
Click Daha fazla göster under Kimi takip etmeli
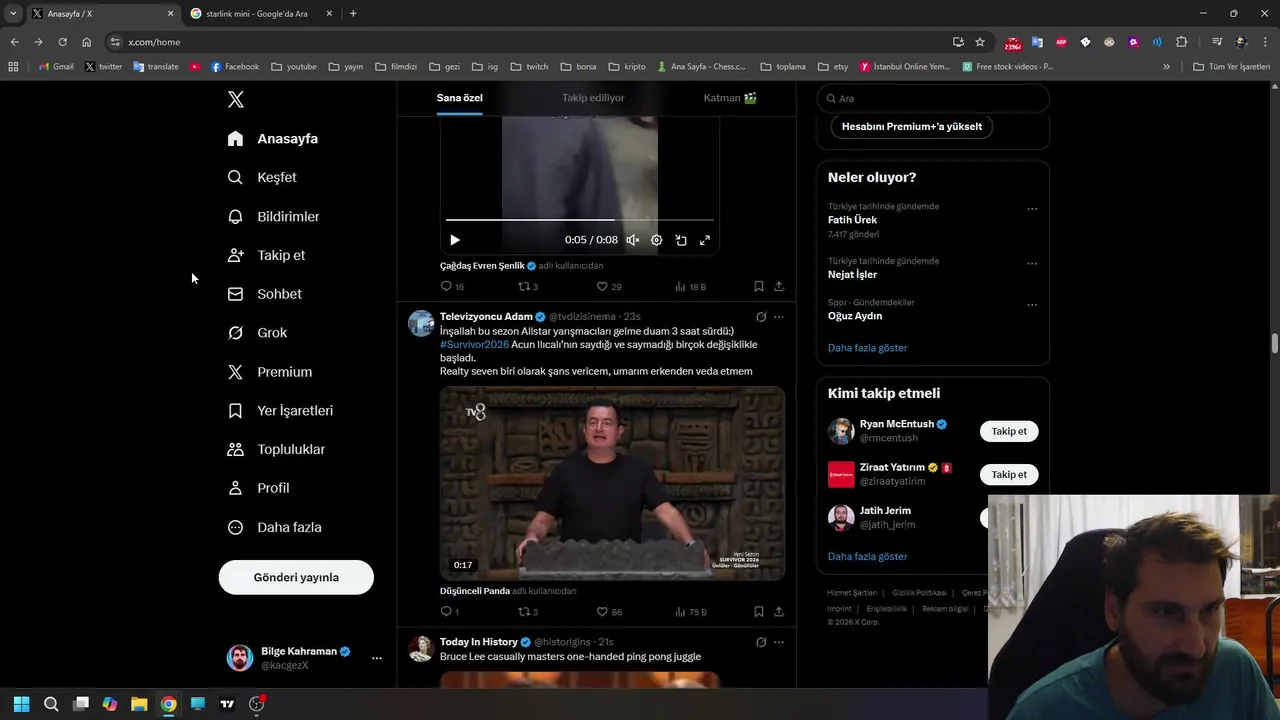click(867, 556)
